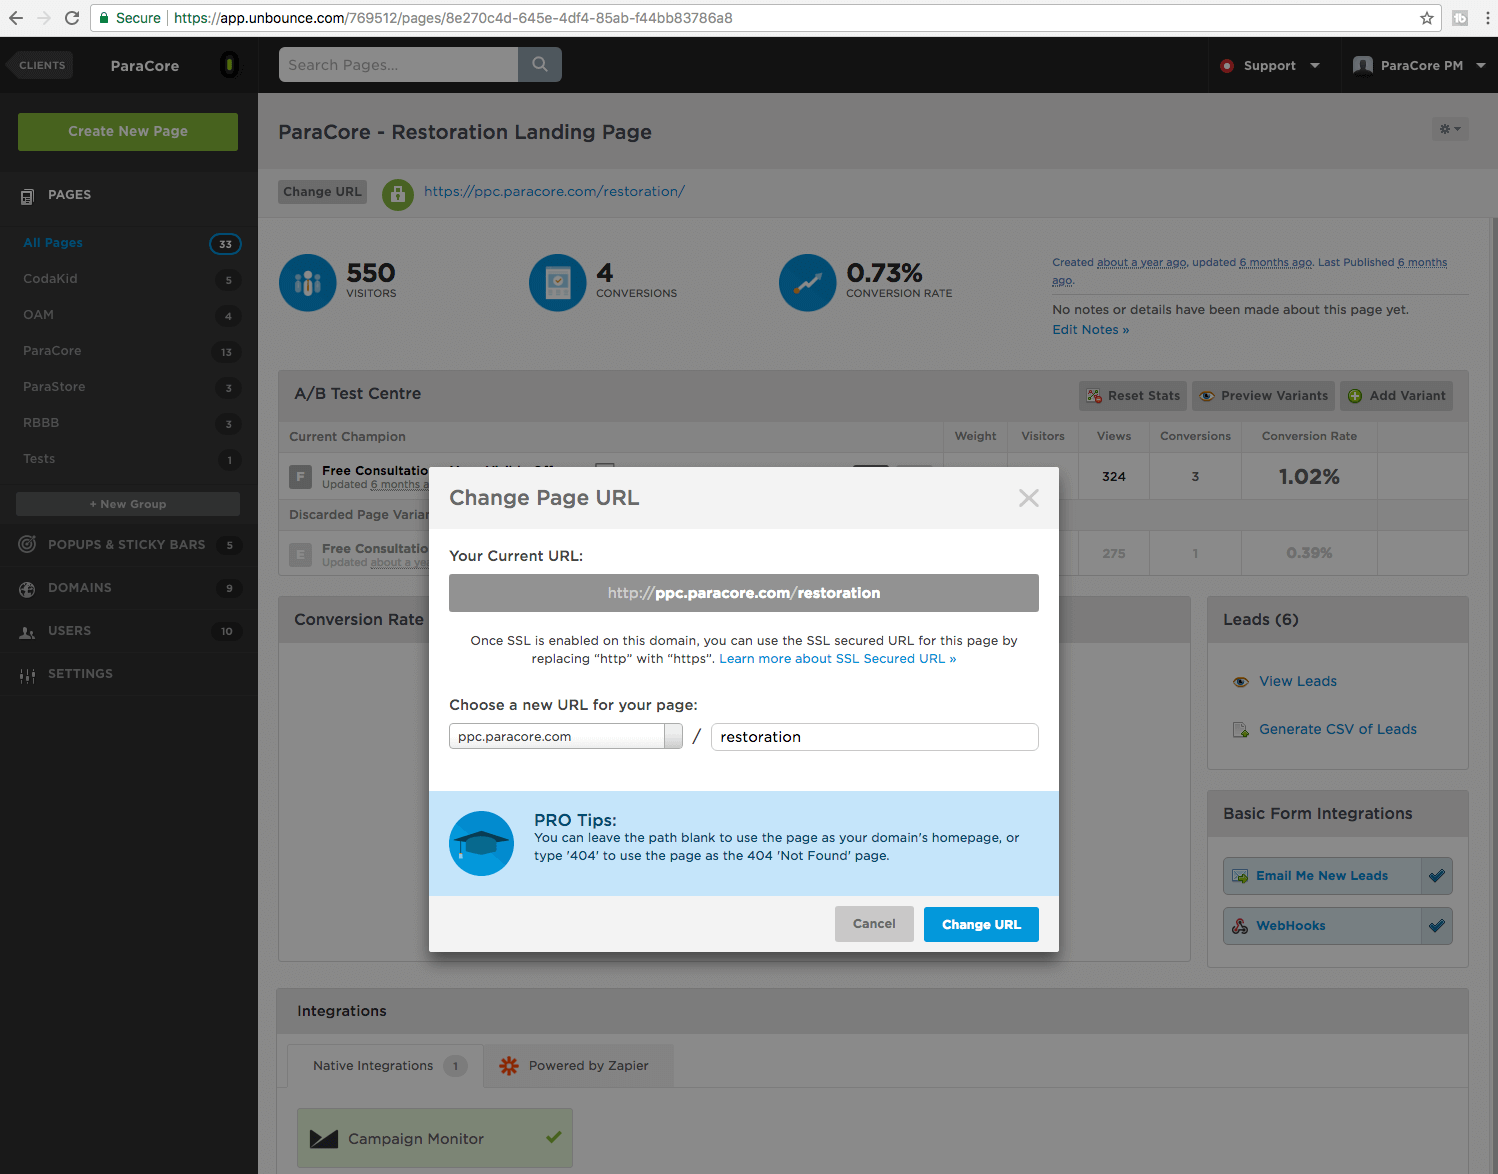Viewport: 1498px width, 1174px height.
Task: Click the browser back arrow
Action: (x=16, y=18)
